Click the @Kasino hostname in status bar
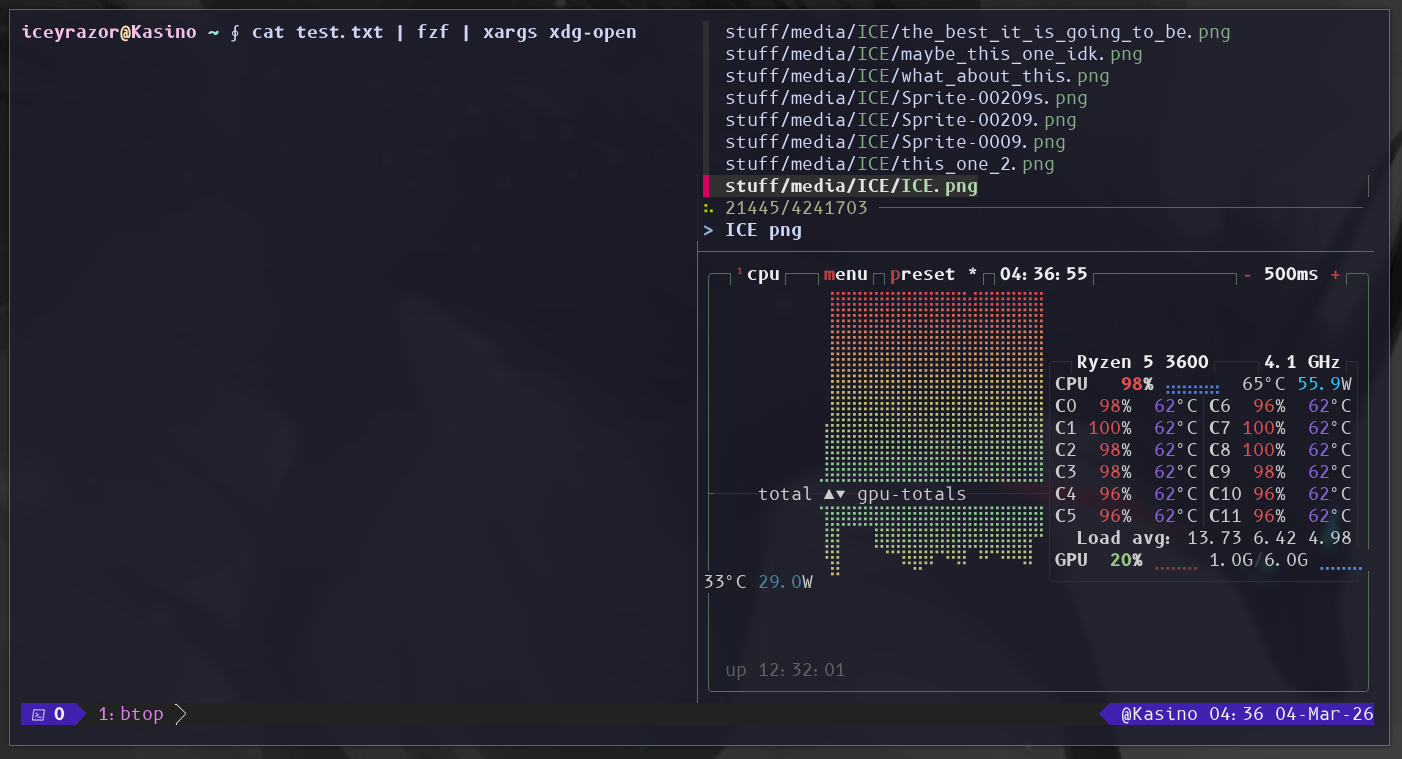Screen dimensions: 1402x759 [1159, 714]
